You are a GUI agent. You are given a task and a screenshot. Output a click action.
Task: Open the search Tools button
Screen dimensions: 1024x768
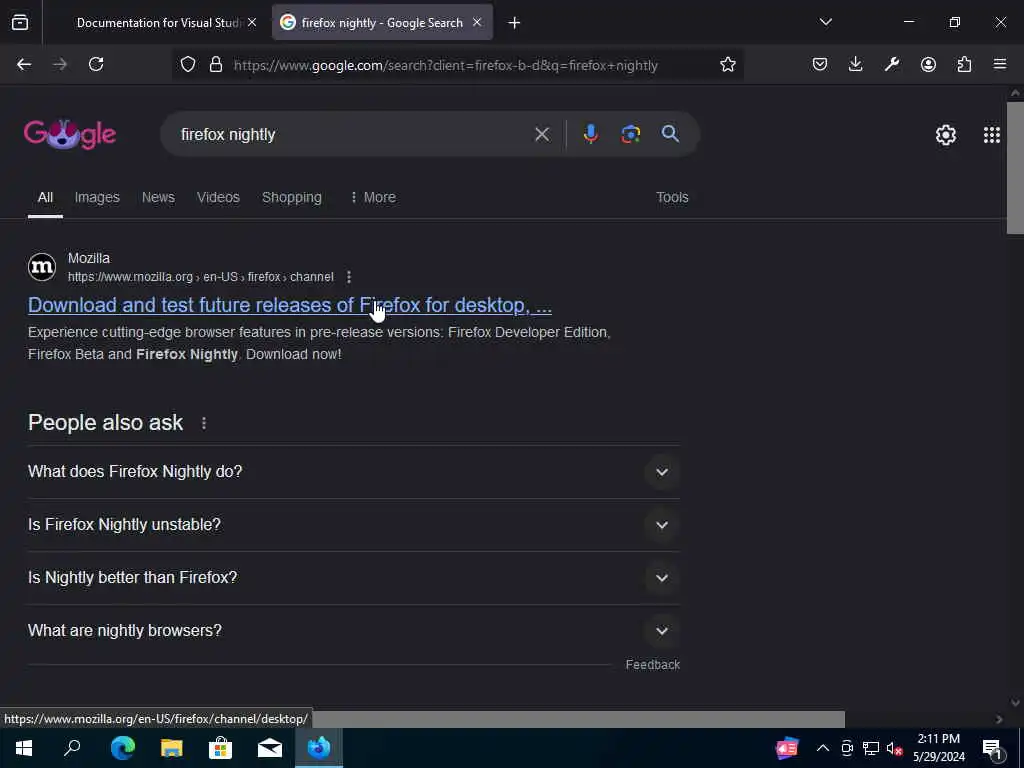pos(672,197)
